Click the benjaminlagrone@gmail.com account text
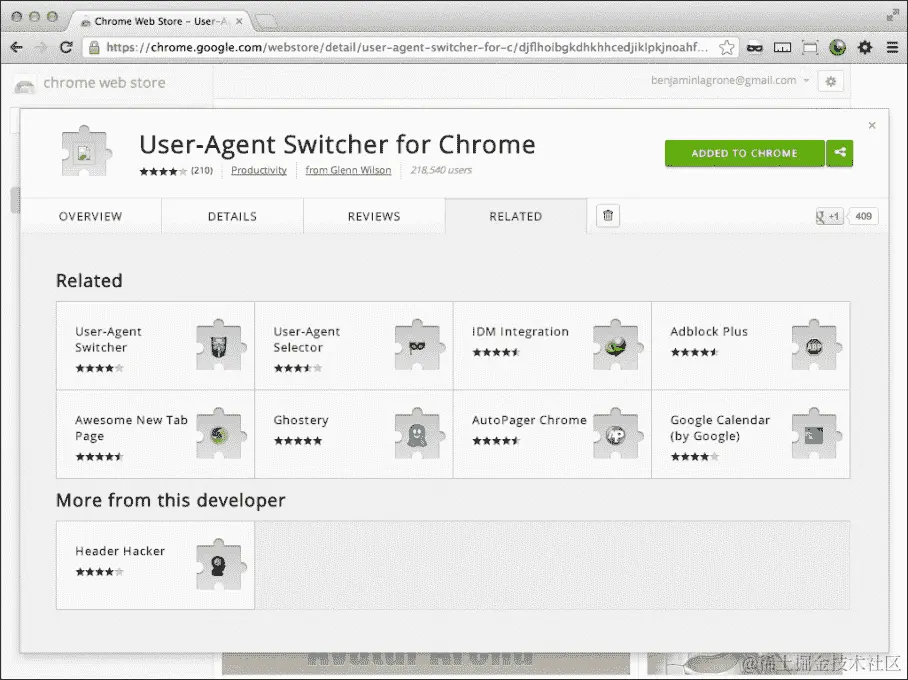The width and height of the screenshot is (908, 680). point(723,81)
